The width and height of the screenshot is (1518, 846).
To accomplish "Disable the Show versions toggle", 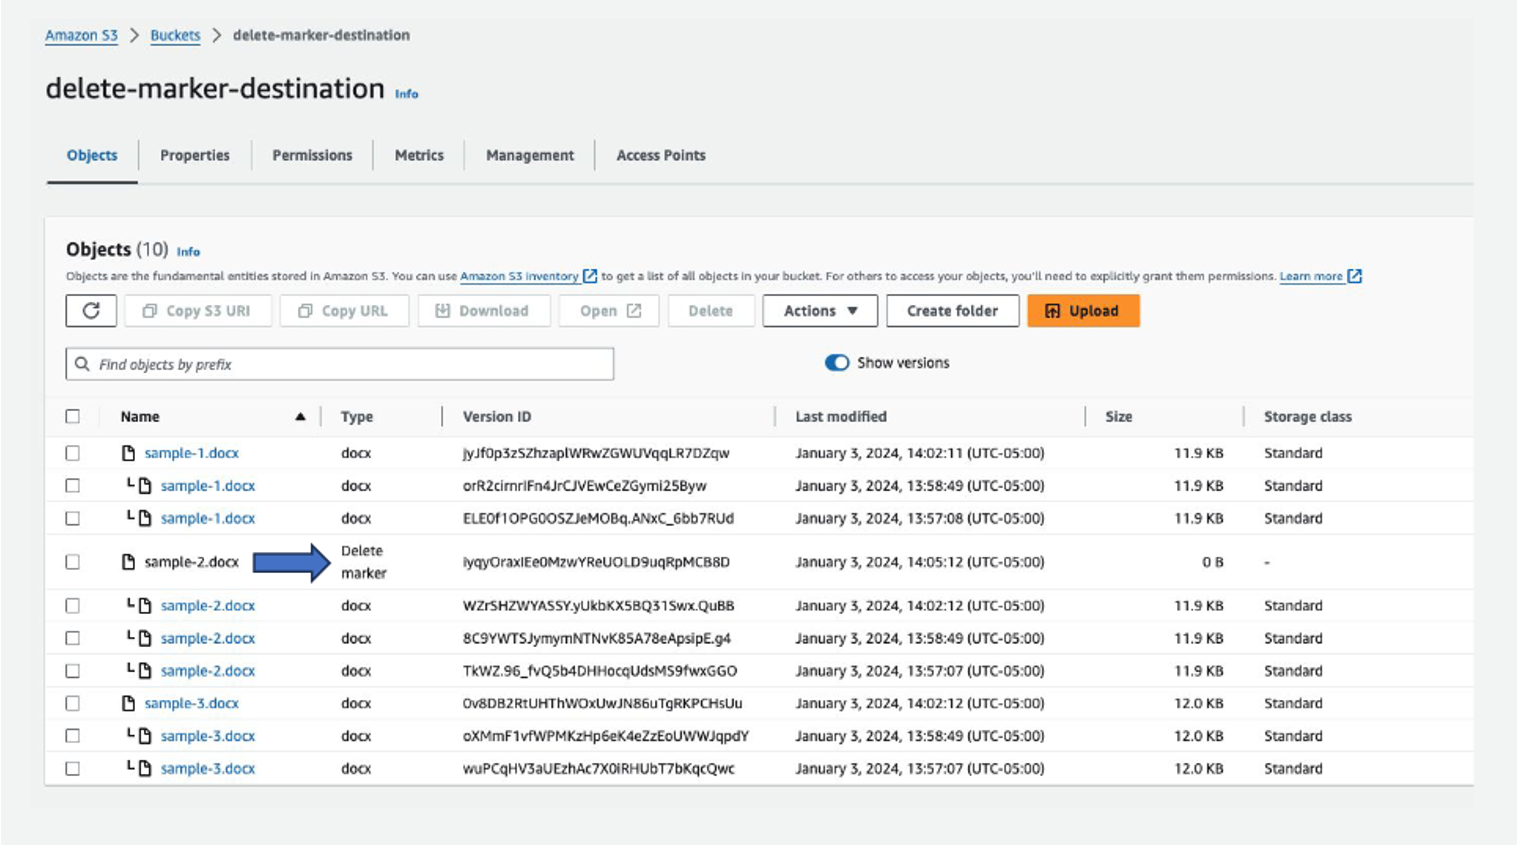I will (837, 363).
